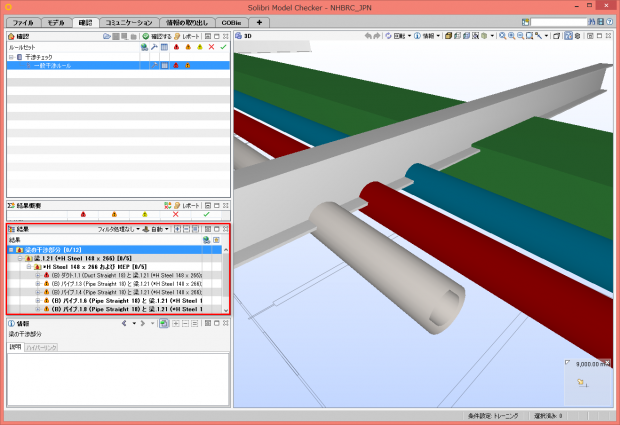Viewport: 620px width, 425px height.
Task: Click the red X rejected icon in results summary
Action: coord(175,214)
